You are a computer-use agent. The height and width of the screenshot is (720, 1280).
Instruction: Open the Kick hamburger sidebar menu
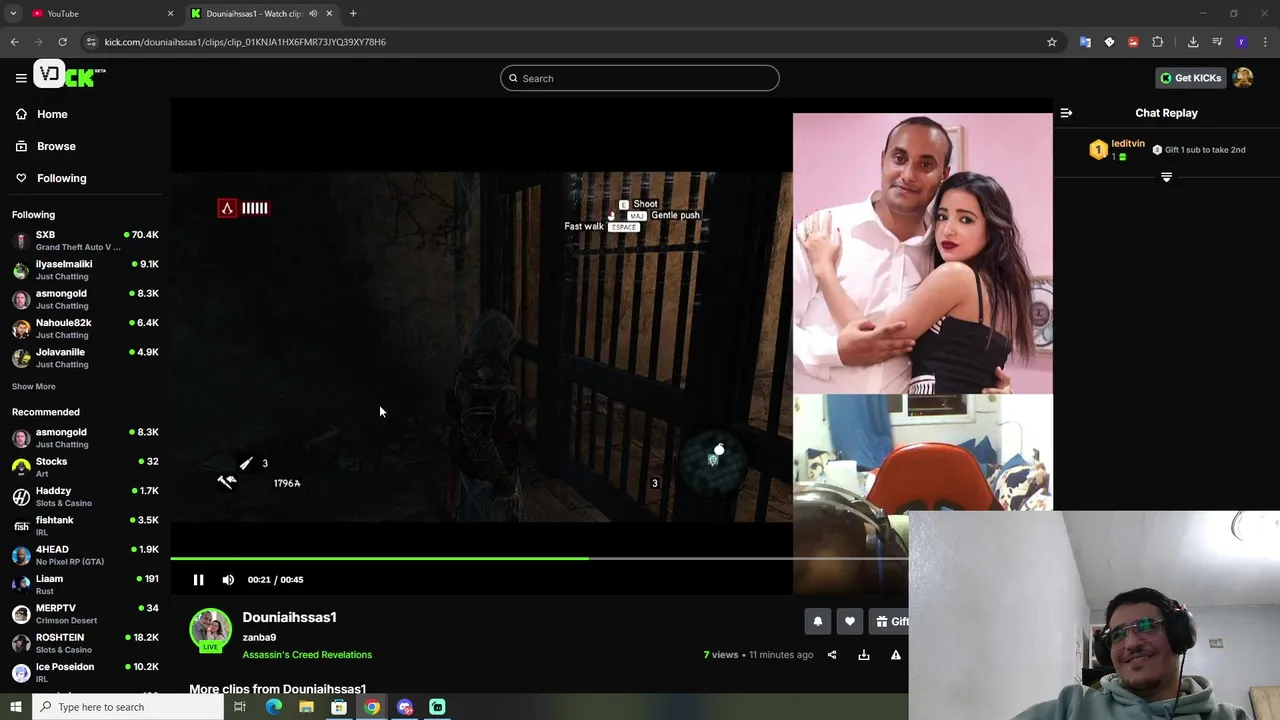coord(21,78)
